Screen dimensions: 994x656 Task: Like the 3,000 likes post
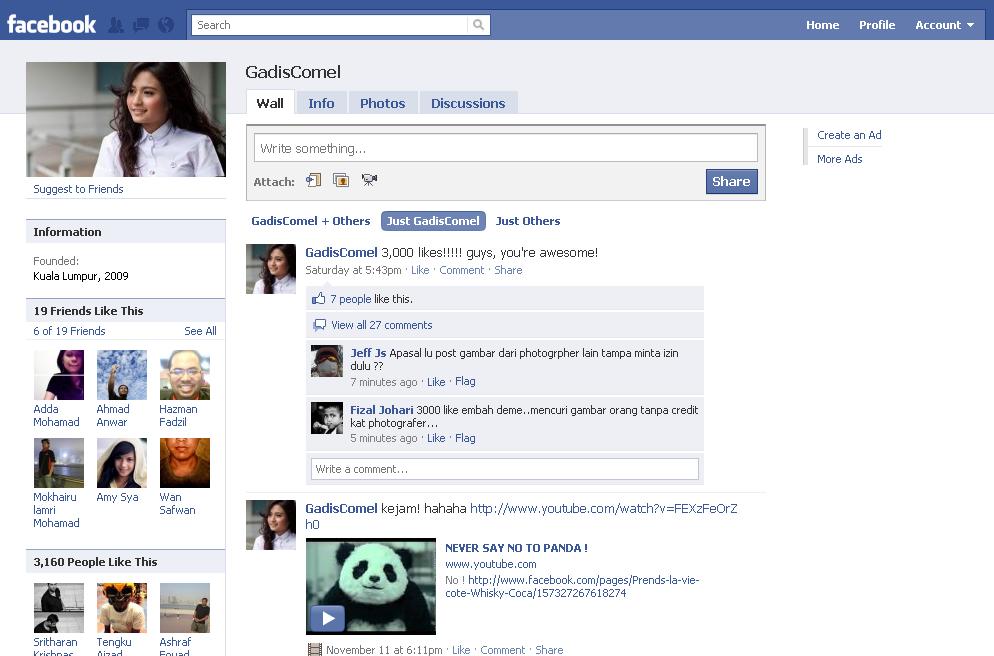coord(420,270)
